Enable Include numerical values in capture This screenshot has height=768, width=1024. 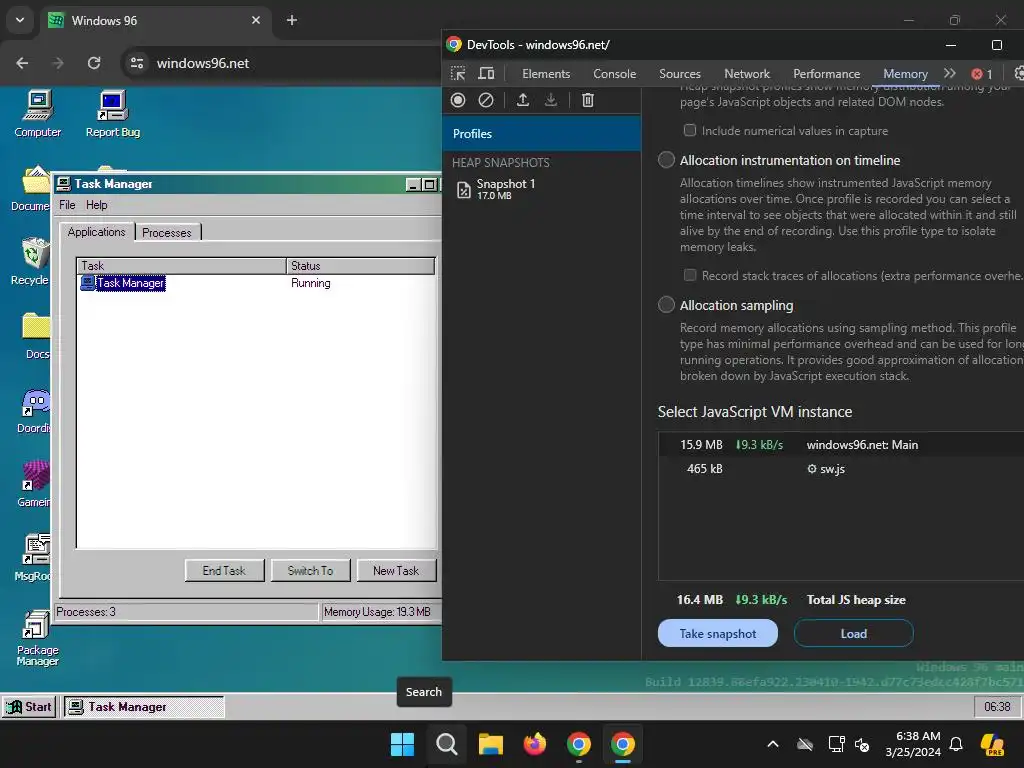[690, 131]
